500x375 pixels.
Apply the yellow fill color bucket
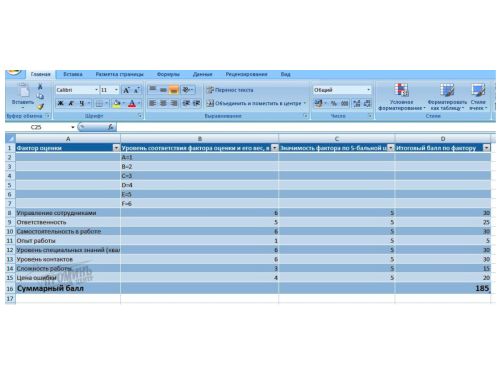116,104
